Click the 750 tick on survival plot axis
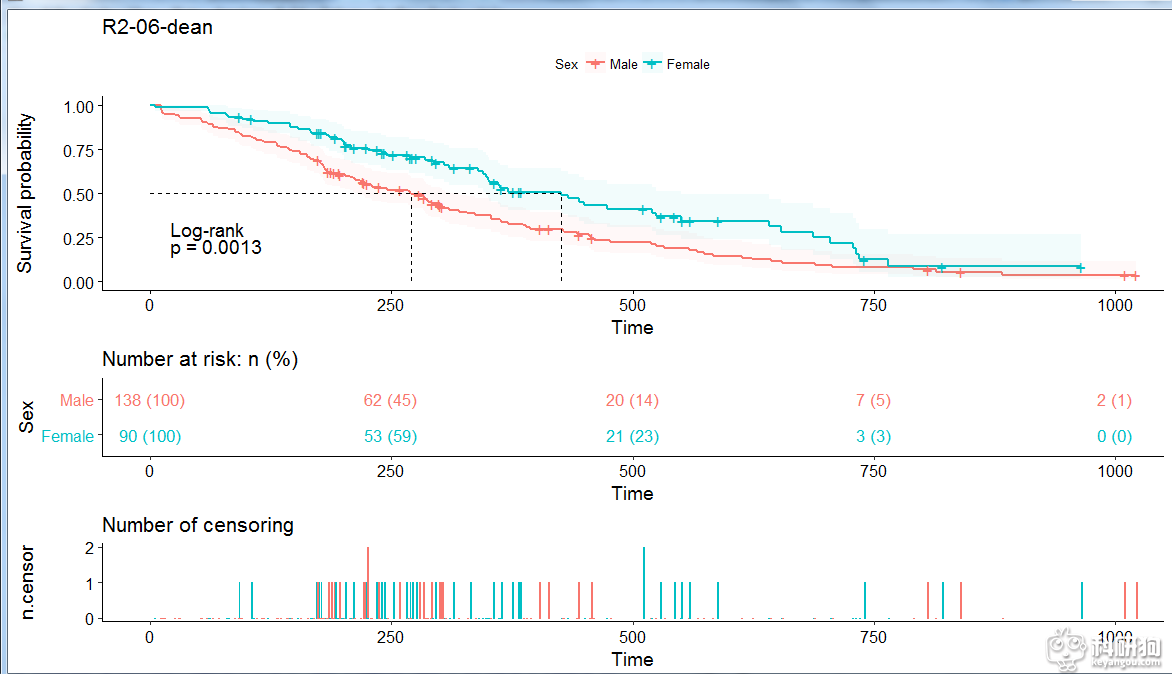Screen dimensions: 1172x674 point(873,306)
